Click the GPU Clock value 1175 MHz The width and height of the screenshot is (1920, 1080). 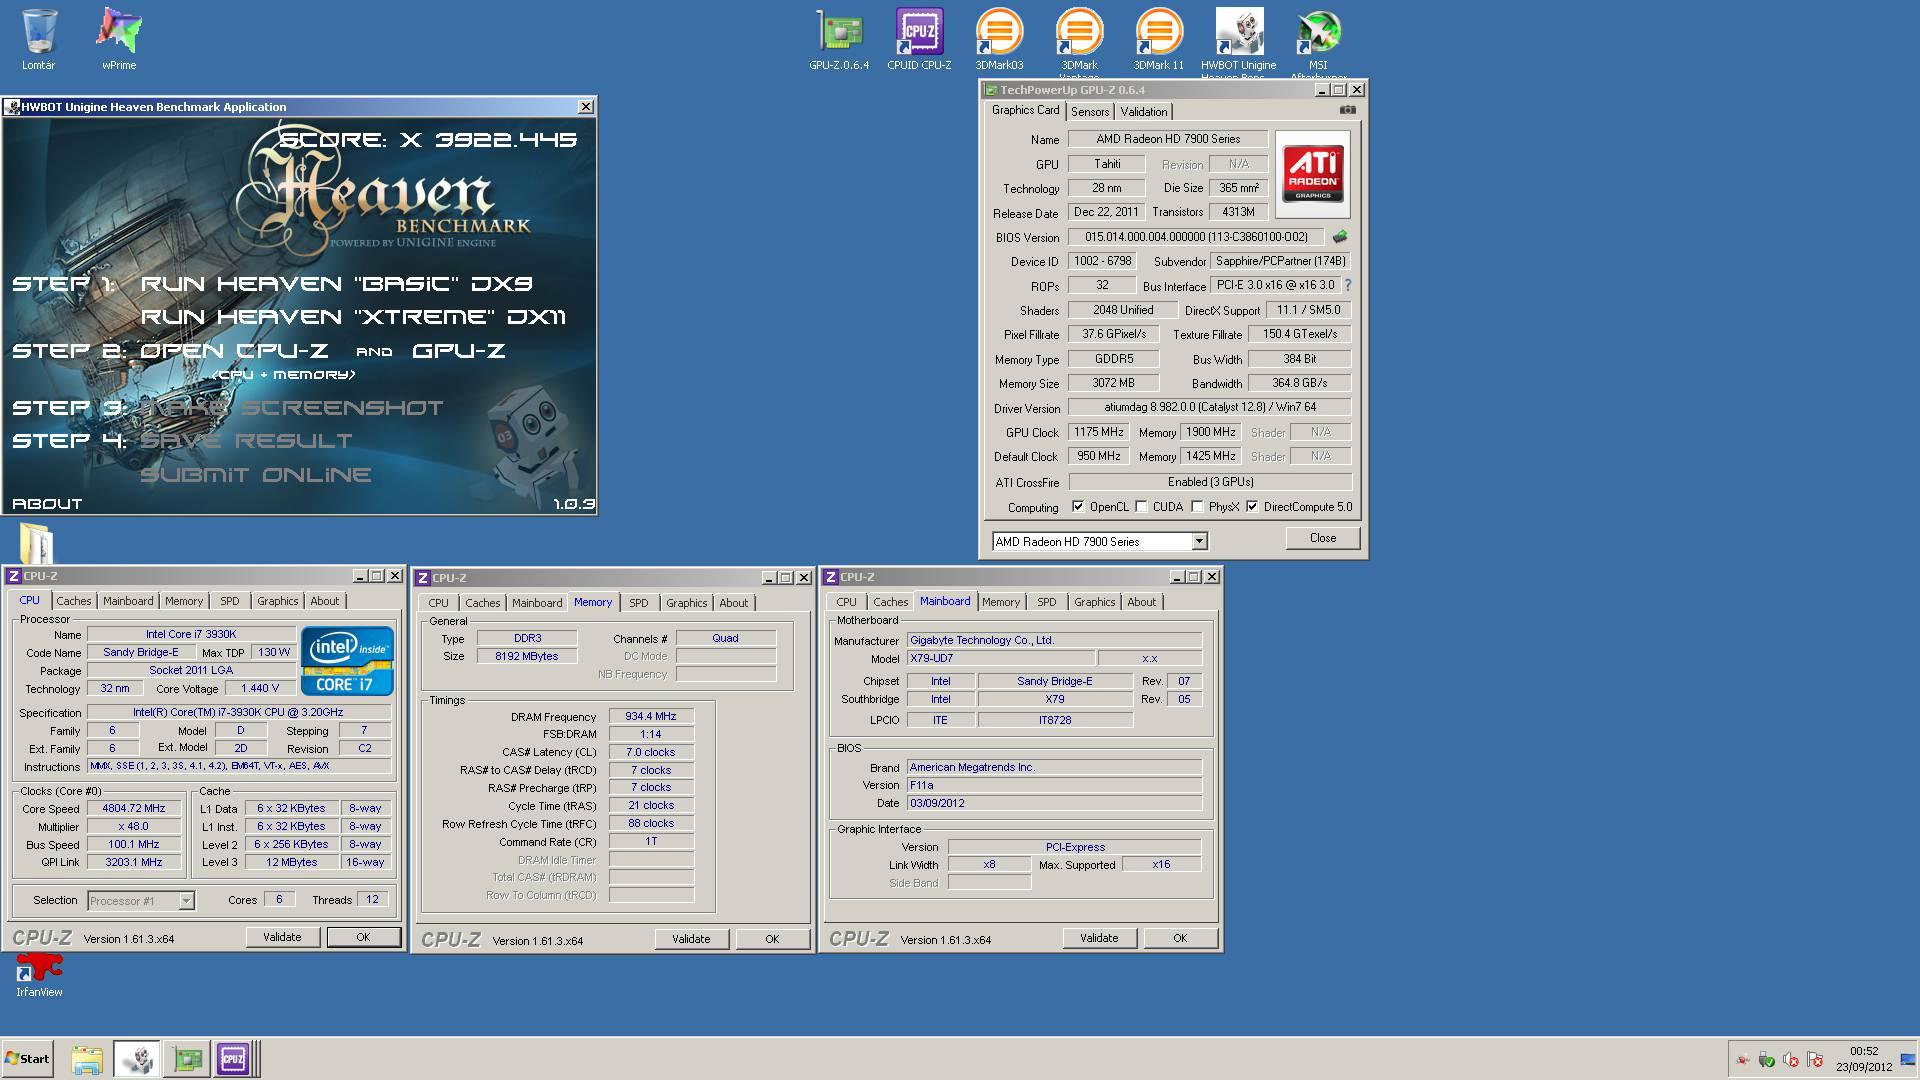pyautogui.click(x=1099, y=432)
